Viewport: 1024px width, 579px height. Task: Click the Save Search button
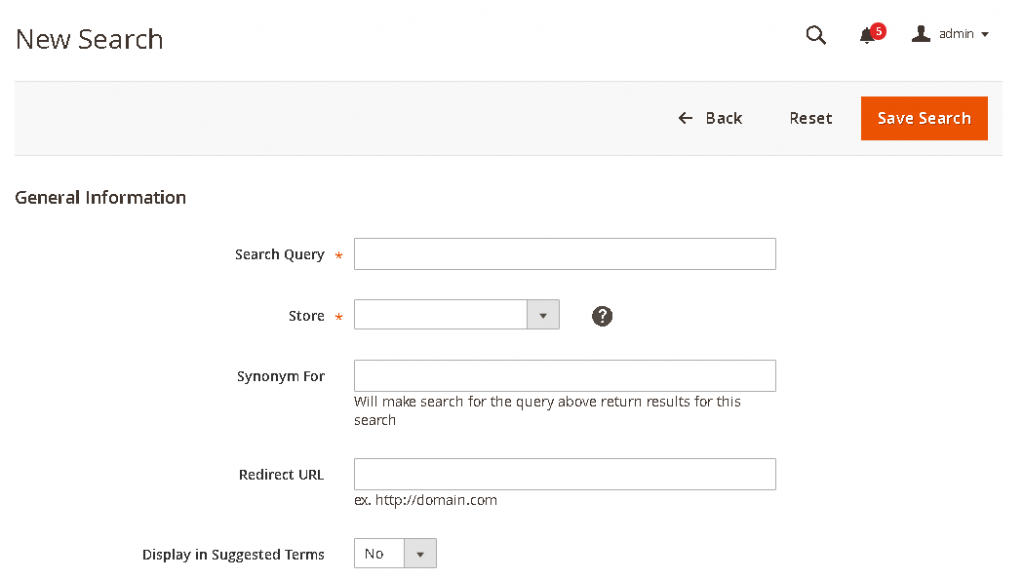pyautogui.click(x=923, y=118)
